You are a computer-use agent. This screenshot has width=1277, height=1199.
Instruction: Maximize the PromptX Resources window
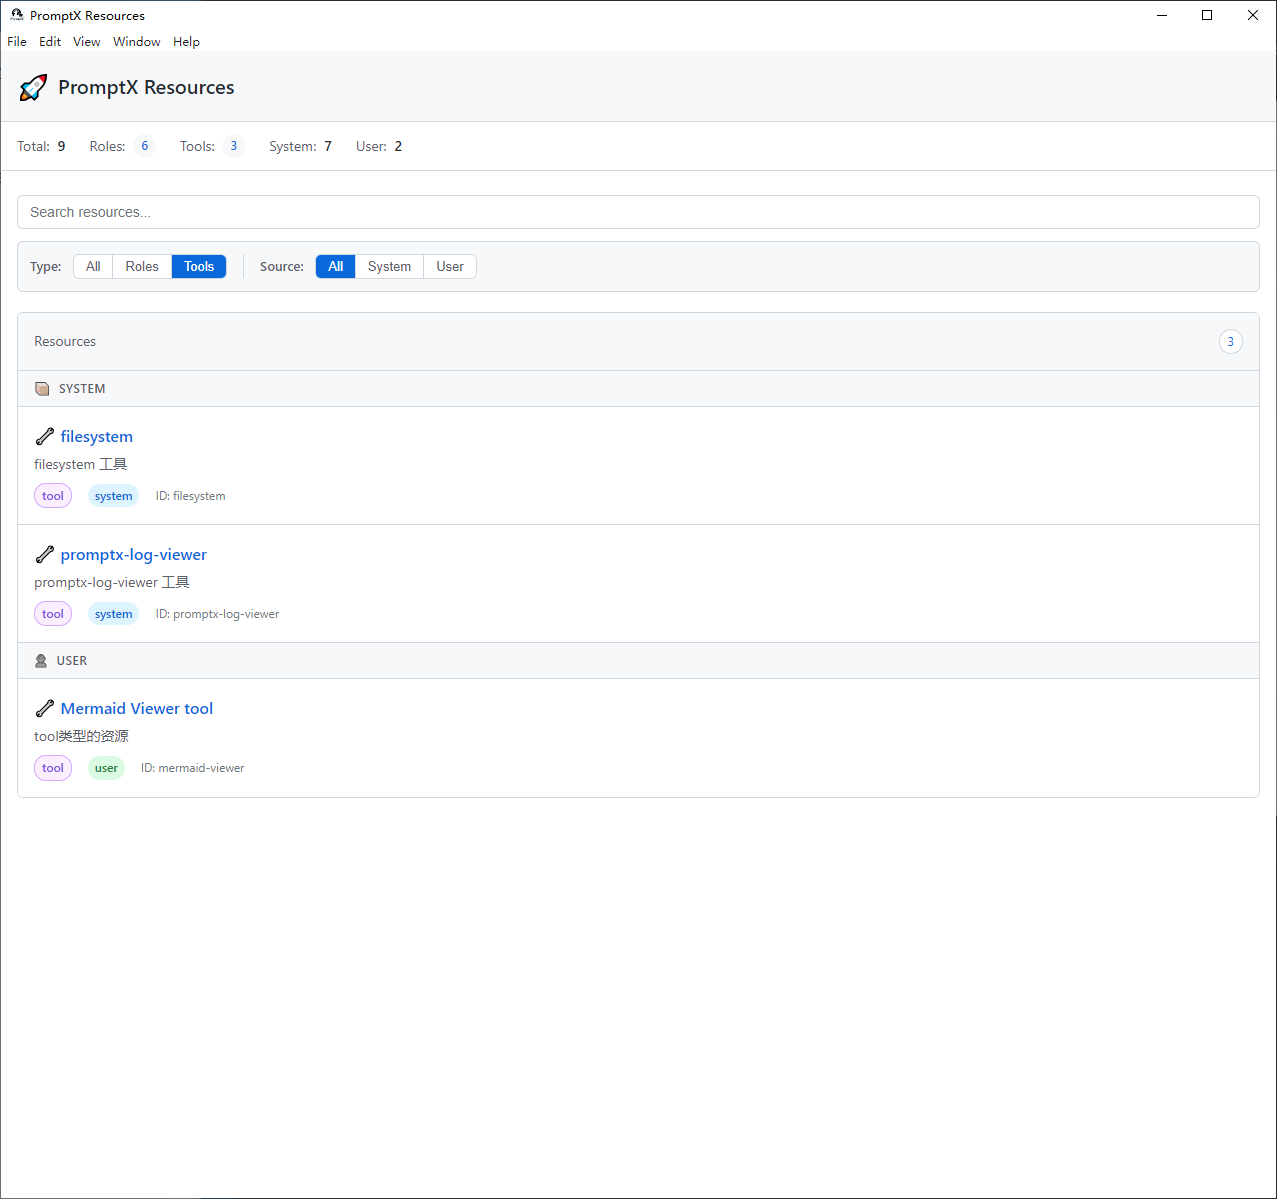click(1207, 15)
